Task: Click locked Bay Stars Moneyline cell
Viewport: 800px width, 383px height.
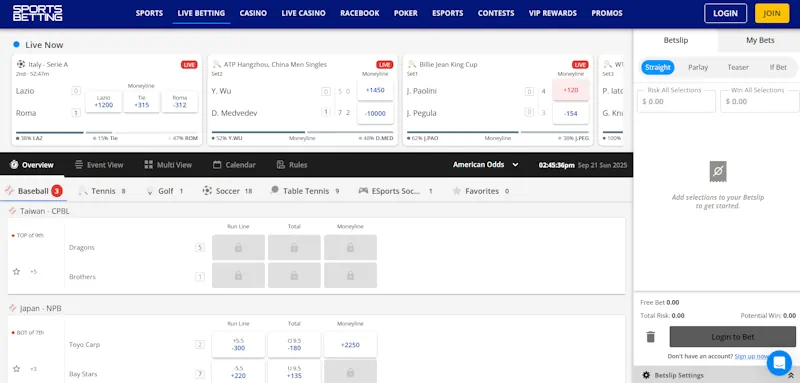Action: coord(351,372)
